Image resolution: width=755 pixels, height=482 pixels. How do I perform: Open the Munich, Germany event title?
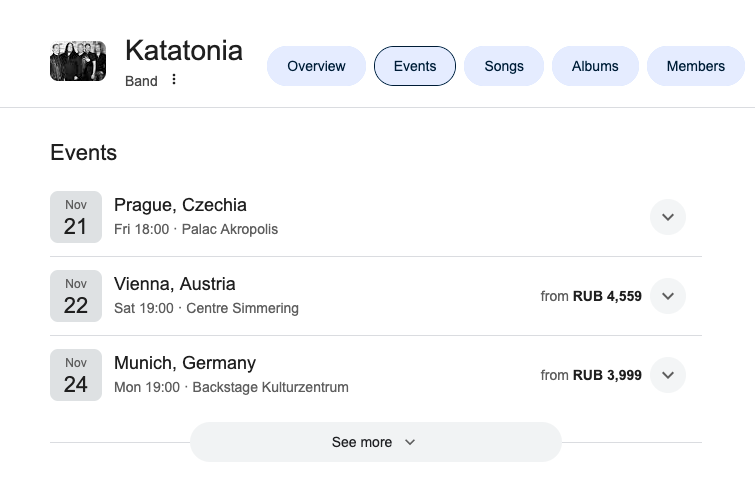pos(185,363)
